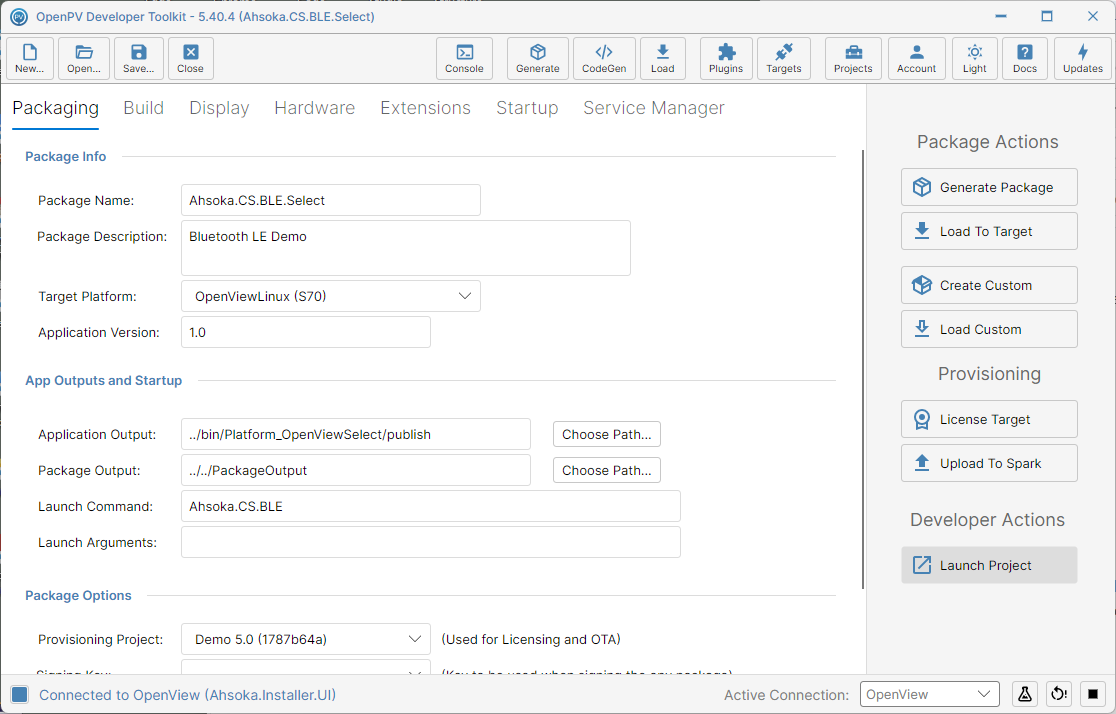Switch to the Service Manager tab
Viewport: 1116px width, 714px height.
pos(654,107)
